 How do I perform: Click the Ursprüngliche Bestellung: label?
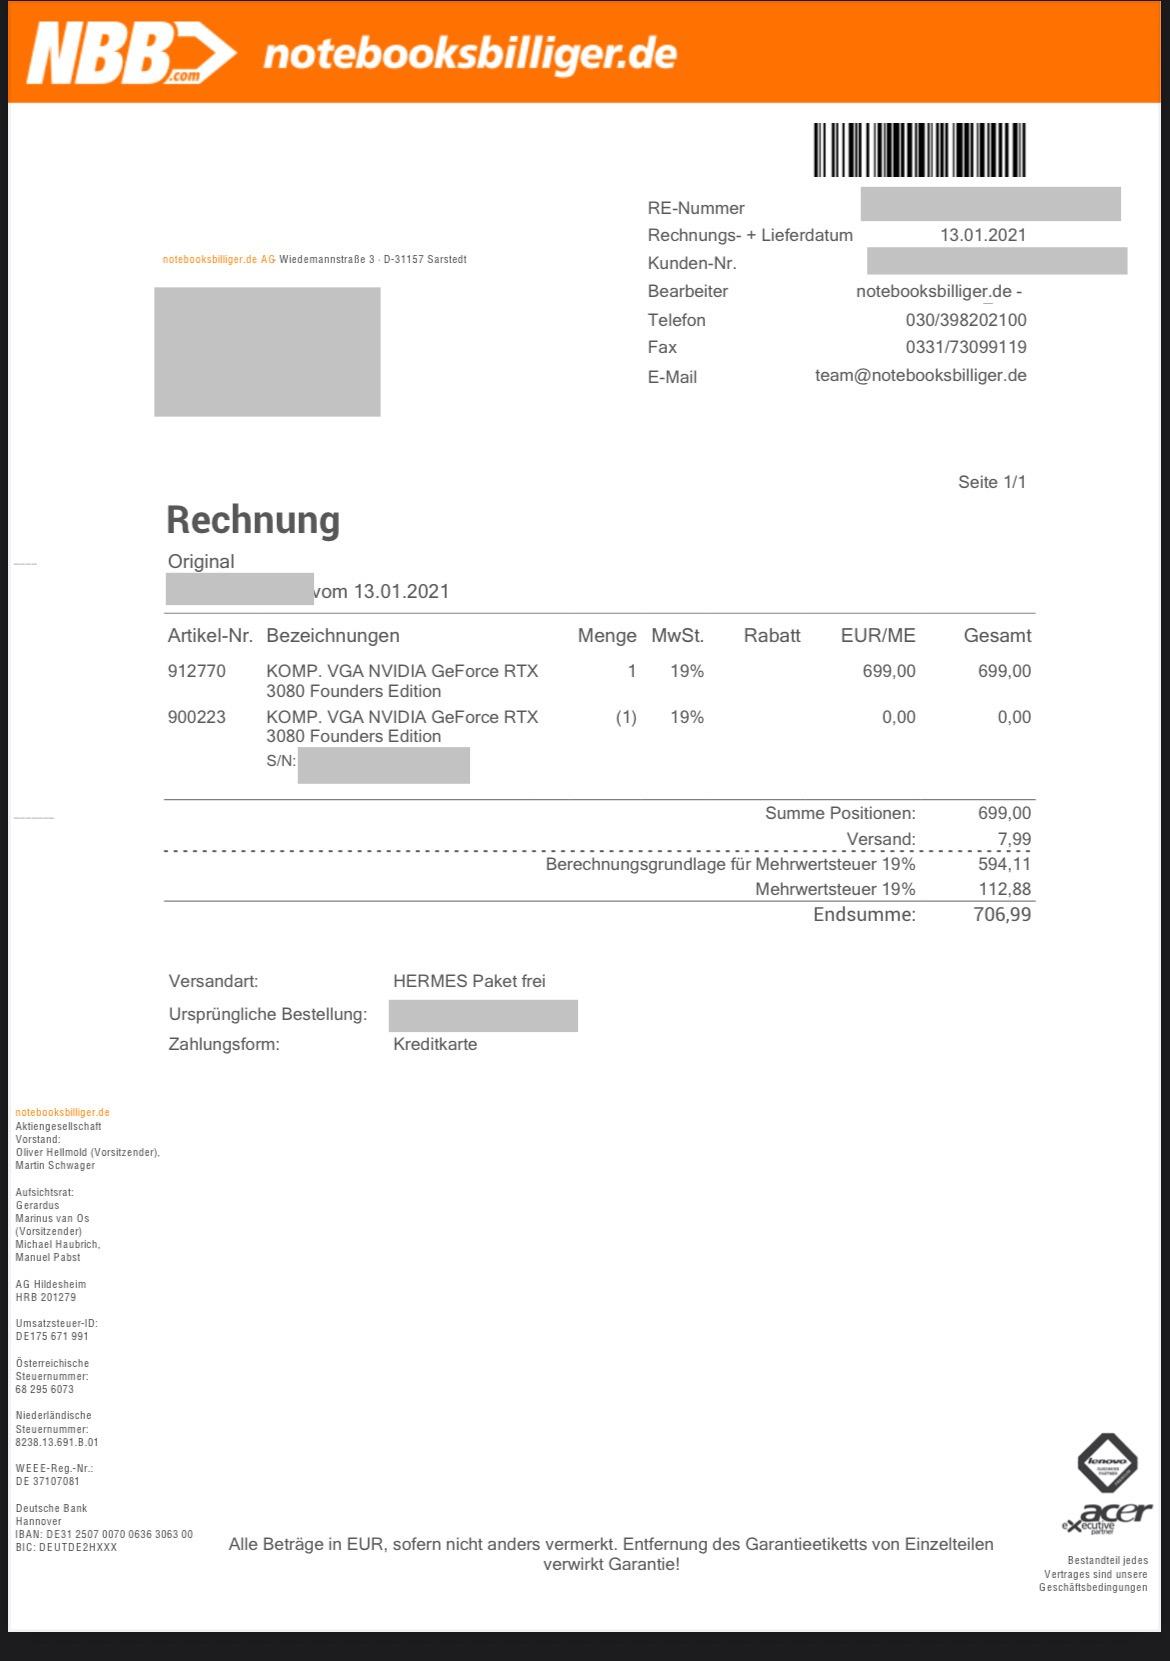click(x=268, y=1014)
